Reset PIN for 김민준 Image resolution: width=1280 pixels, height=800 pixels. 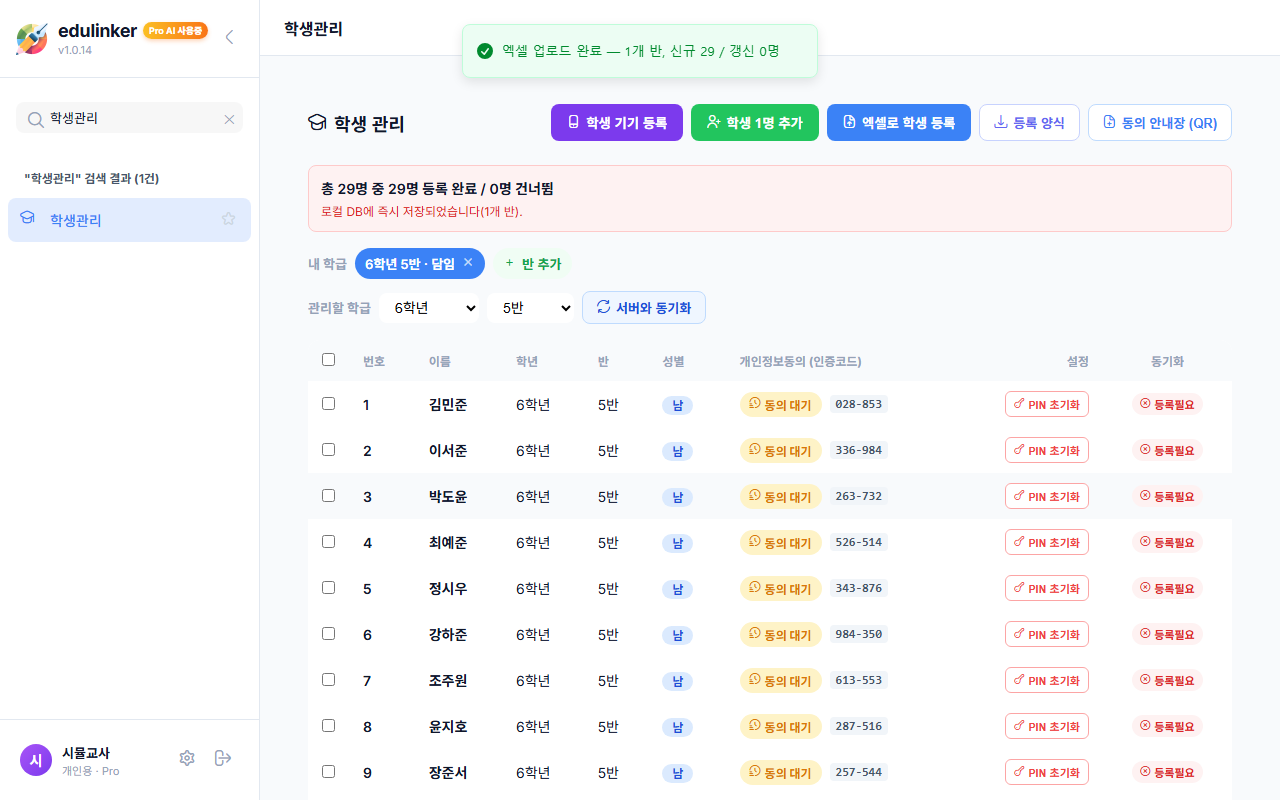coord(1047,404)
